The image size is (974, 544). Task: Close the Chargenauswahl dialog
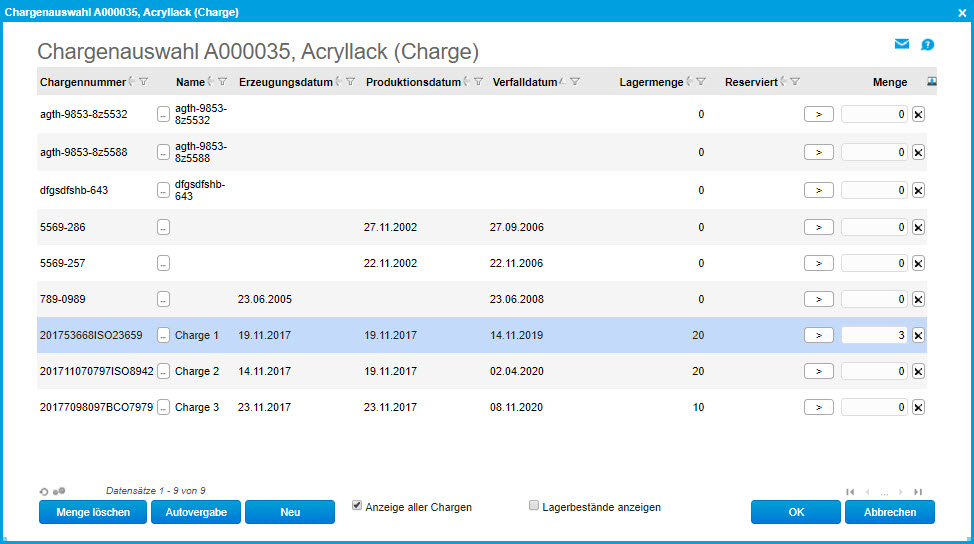pos(962,12)
